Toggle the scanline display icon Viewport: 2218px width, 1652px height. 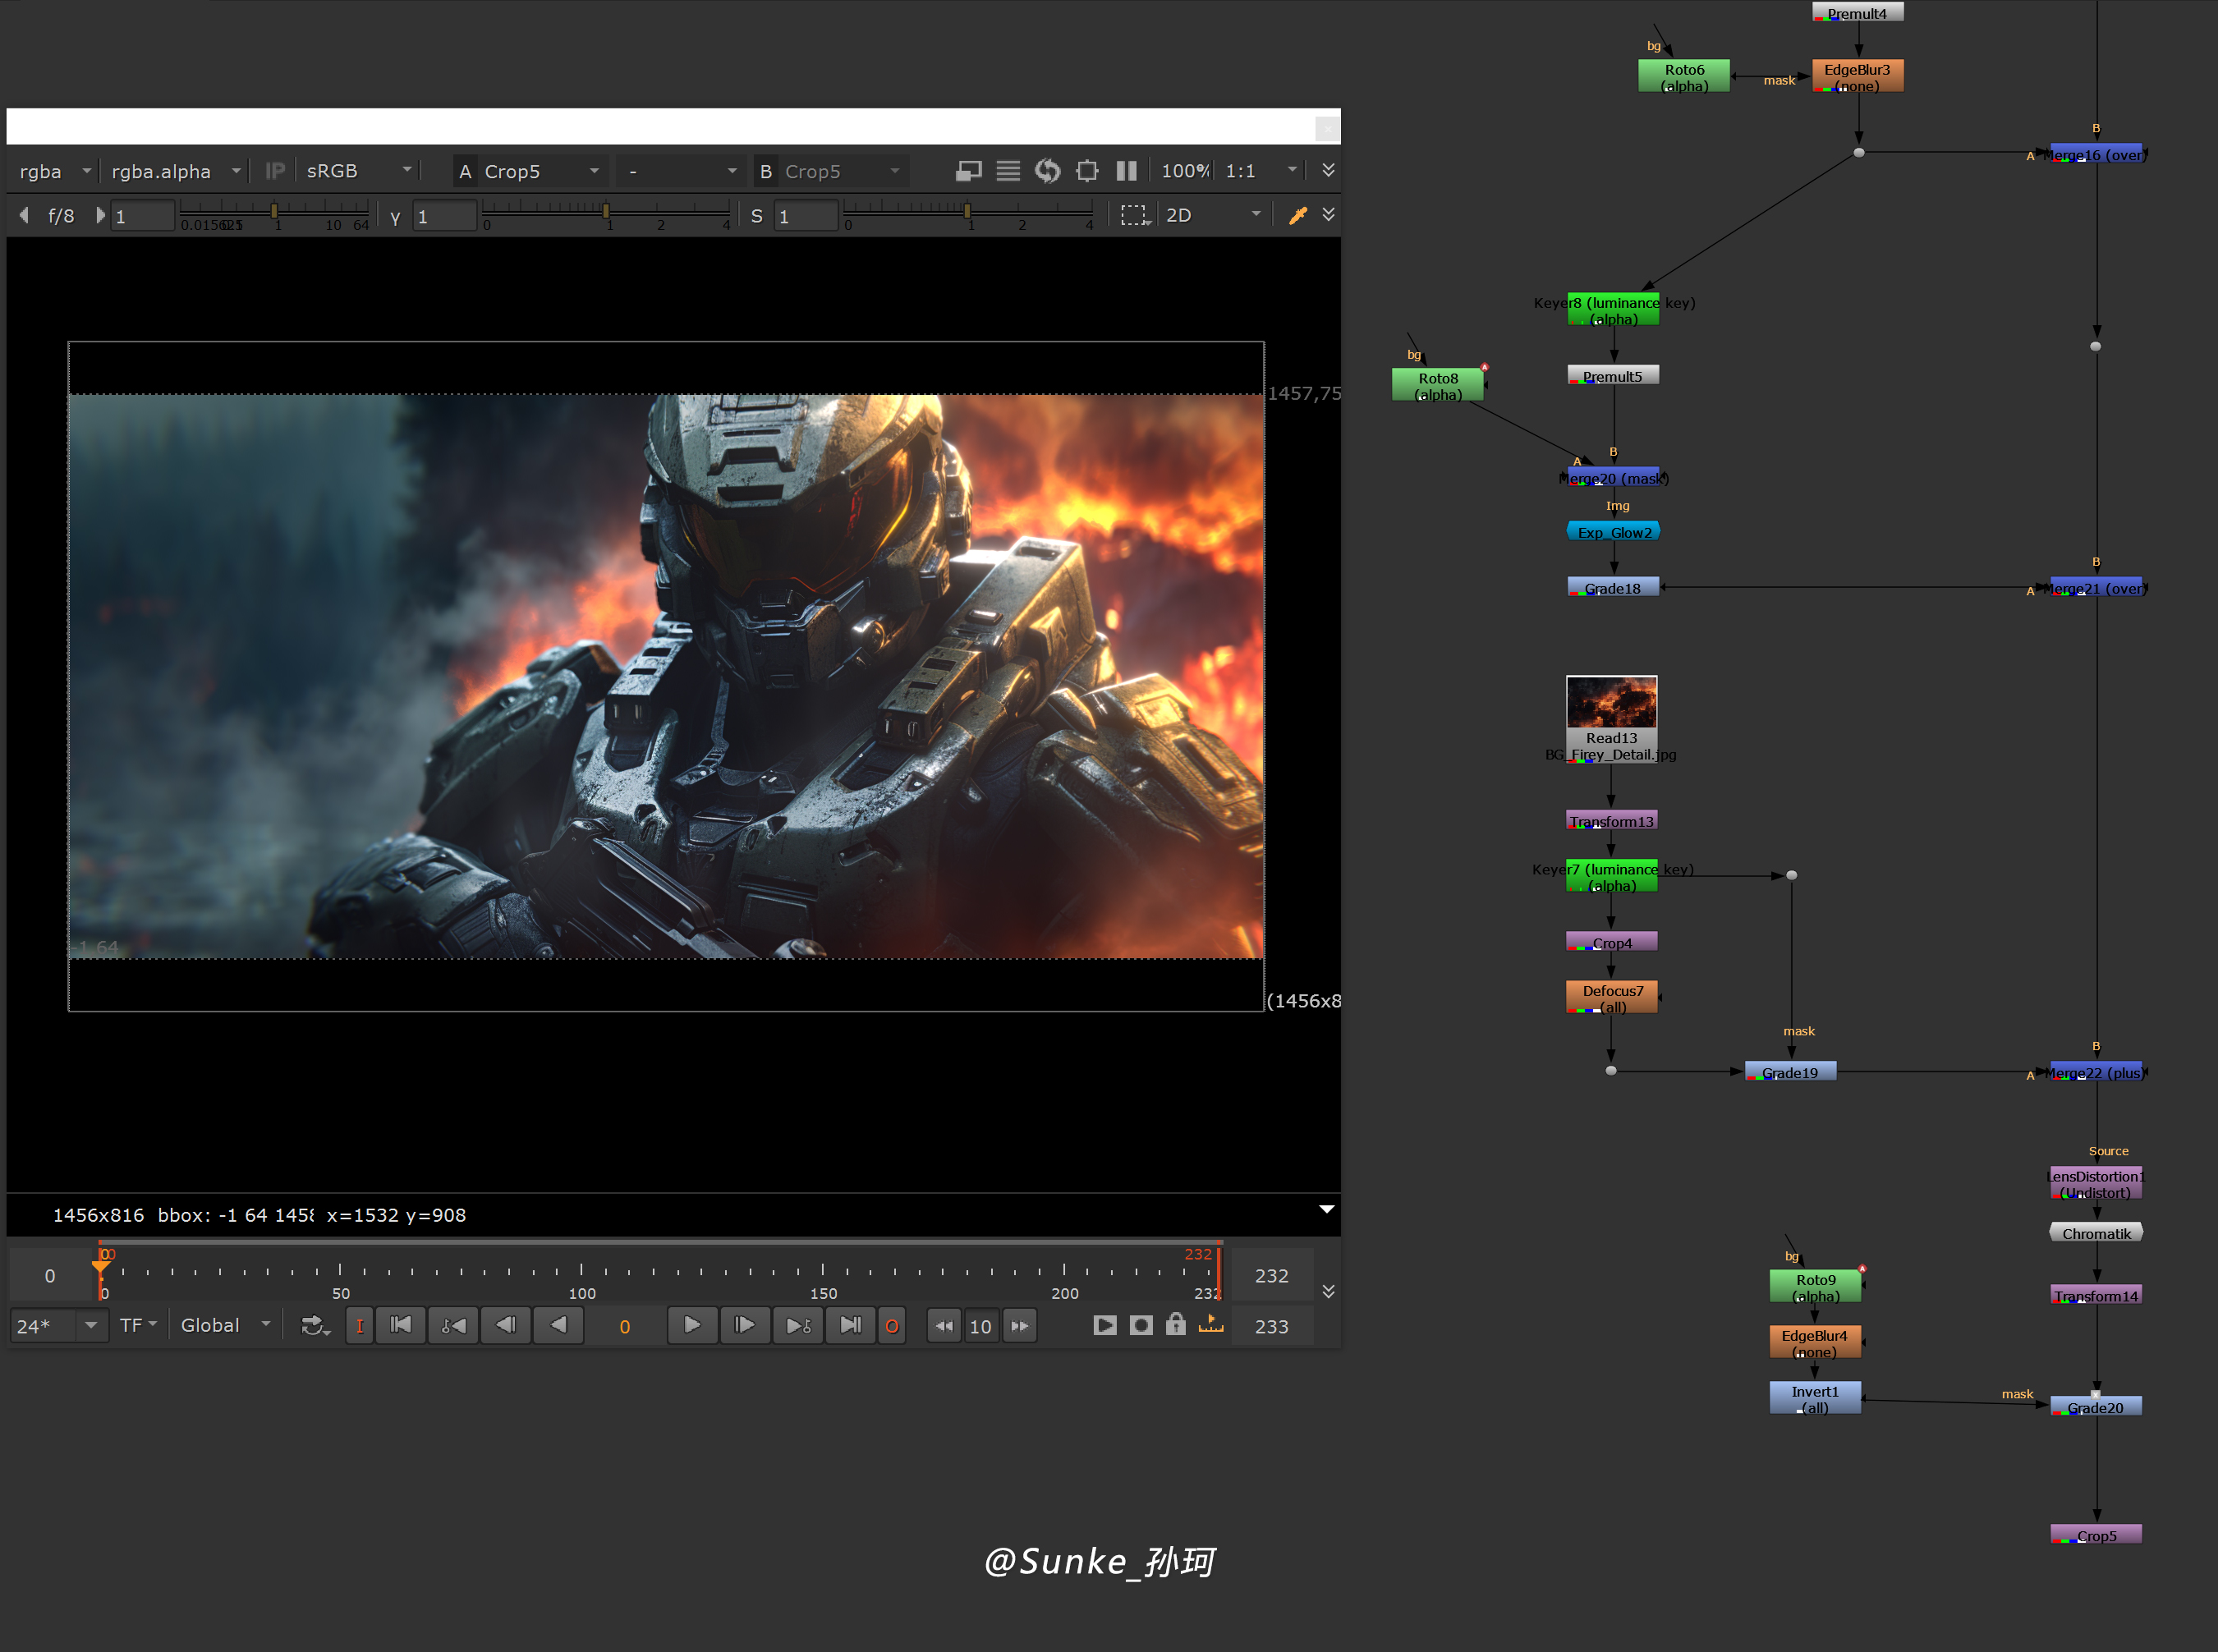pyautogui.click(x=1008, y=171)
